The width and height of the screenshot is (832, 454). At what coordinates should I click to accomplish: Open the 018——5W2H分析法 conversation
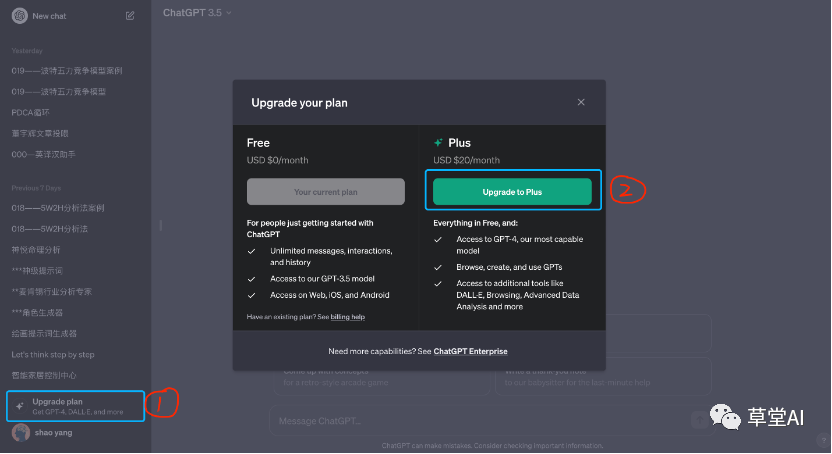[x=51, y=229]
